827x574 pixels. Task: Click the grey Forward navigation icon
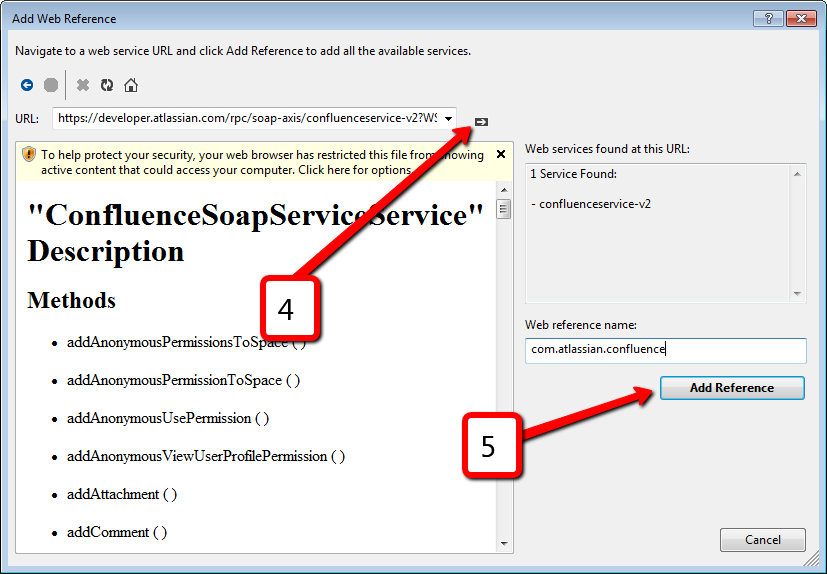[x=51, y=86]
